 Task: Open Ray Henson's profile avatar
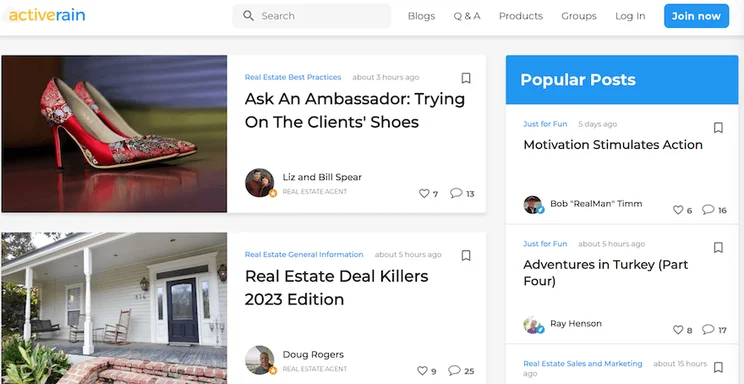click(x=533, y=325)
